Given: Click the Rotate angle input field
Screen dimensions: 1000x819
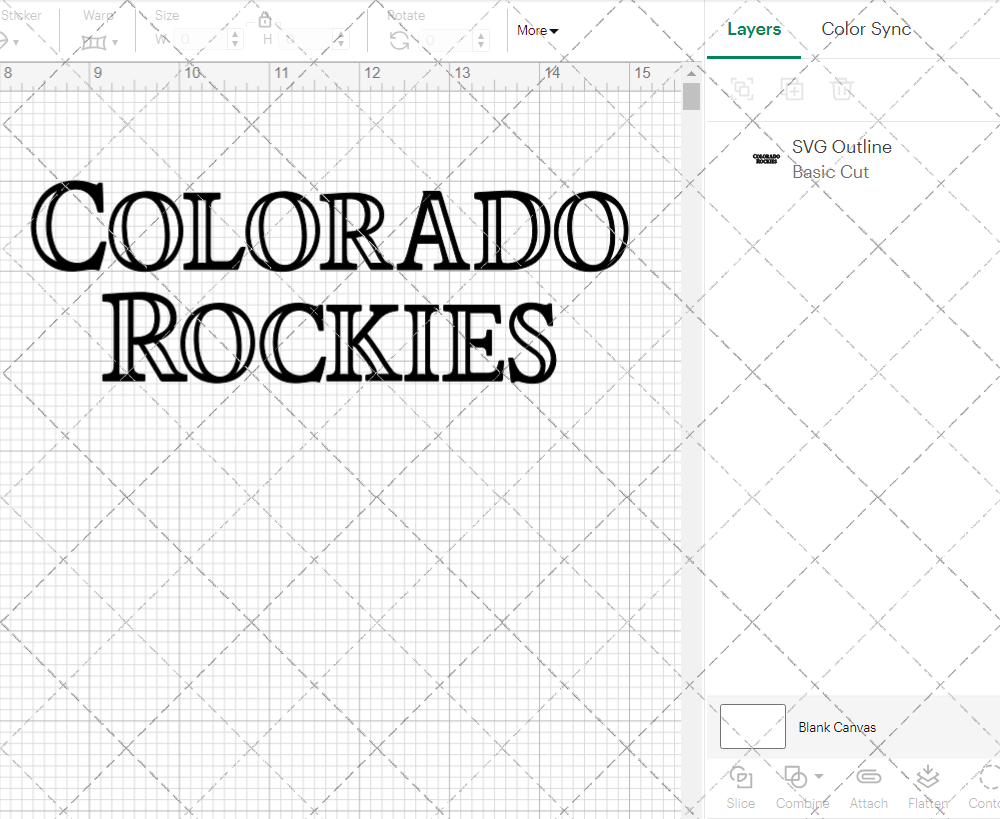Looking at the screenshot, I should [x=446, y=40].
